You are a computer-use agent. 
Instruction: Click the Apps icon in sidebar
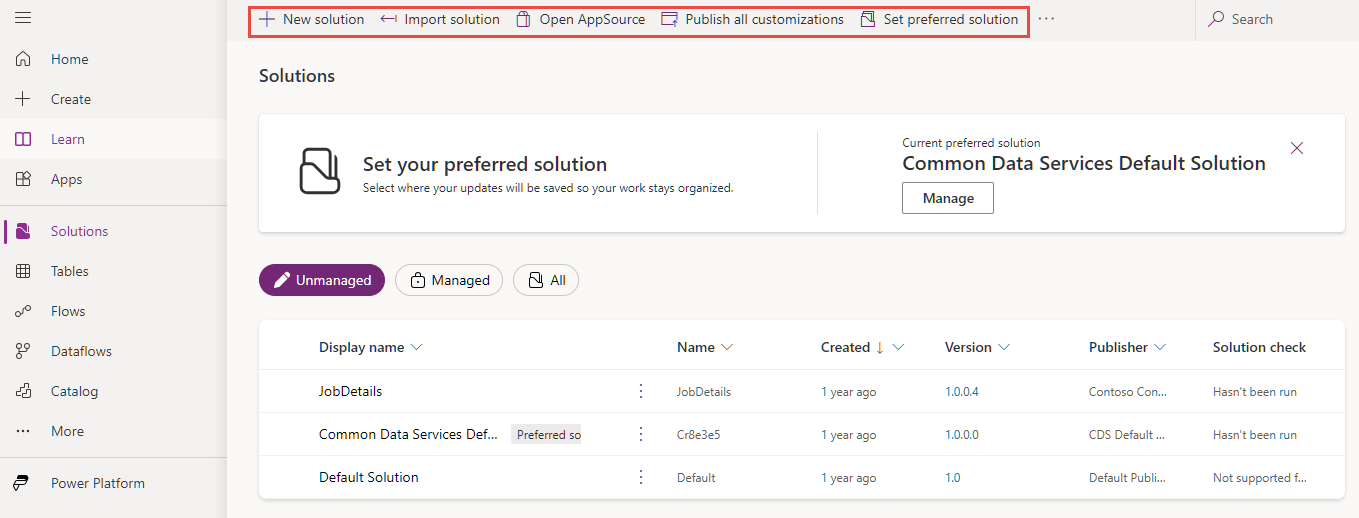pos(23,179)
